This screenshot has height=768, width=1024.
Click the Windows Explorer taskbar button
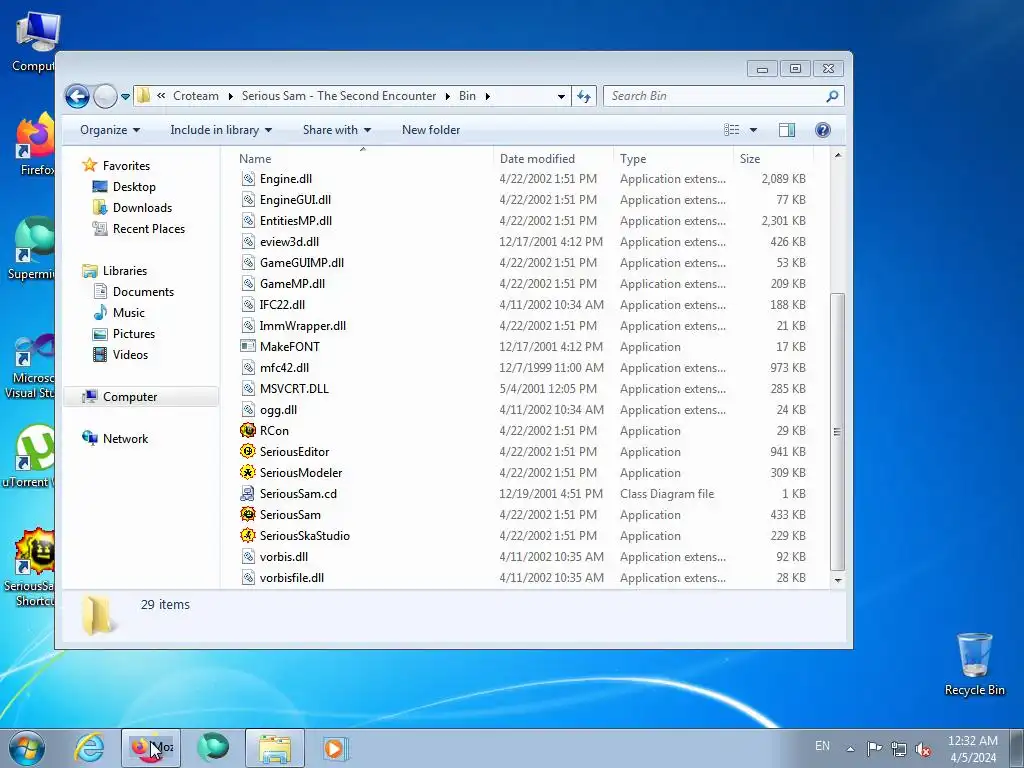click(x=275, y=748)
